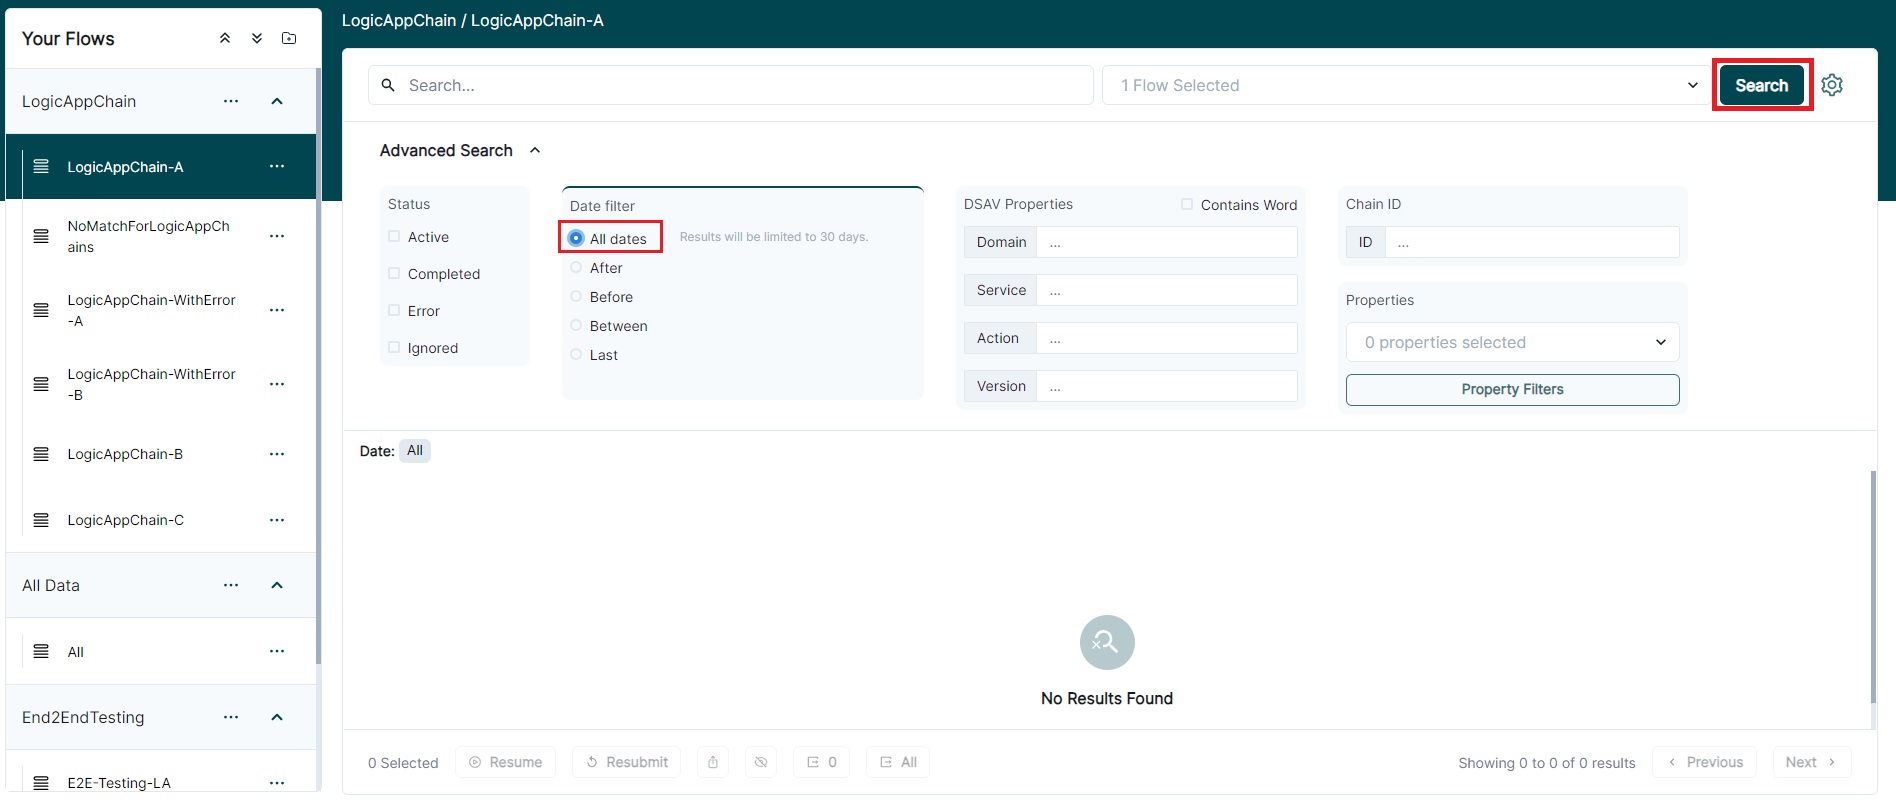Open more options for LogicAppChain-C

click(277, 520)
